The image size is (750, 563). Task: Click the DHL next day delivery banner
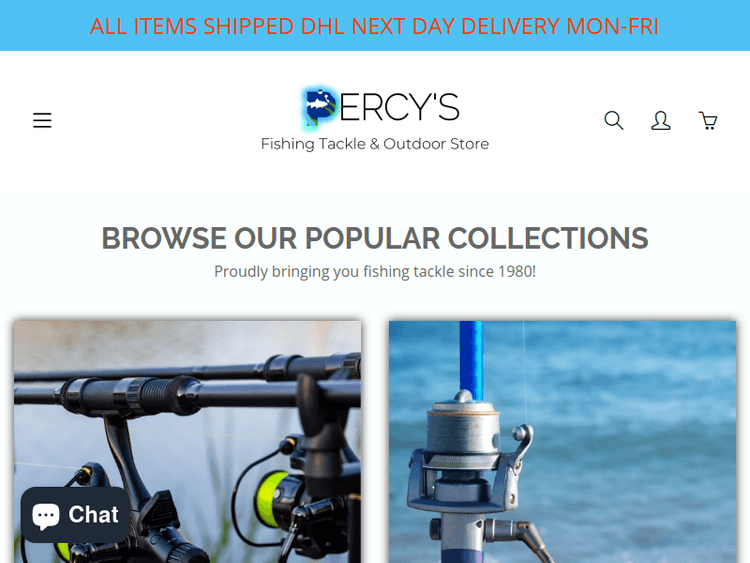point(375,25)
